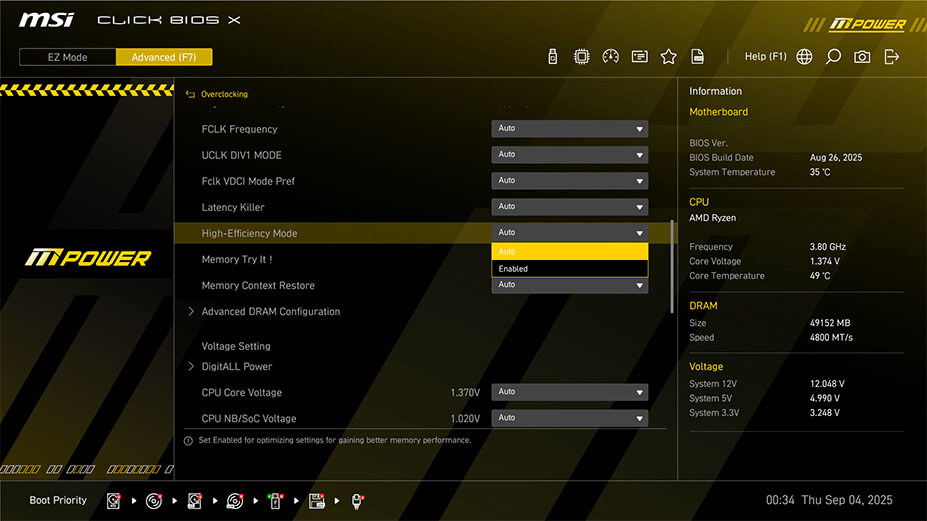Click the memory card profile icon
Viewport: 927px width, 521px height.
click(639, 57)
